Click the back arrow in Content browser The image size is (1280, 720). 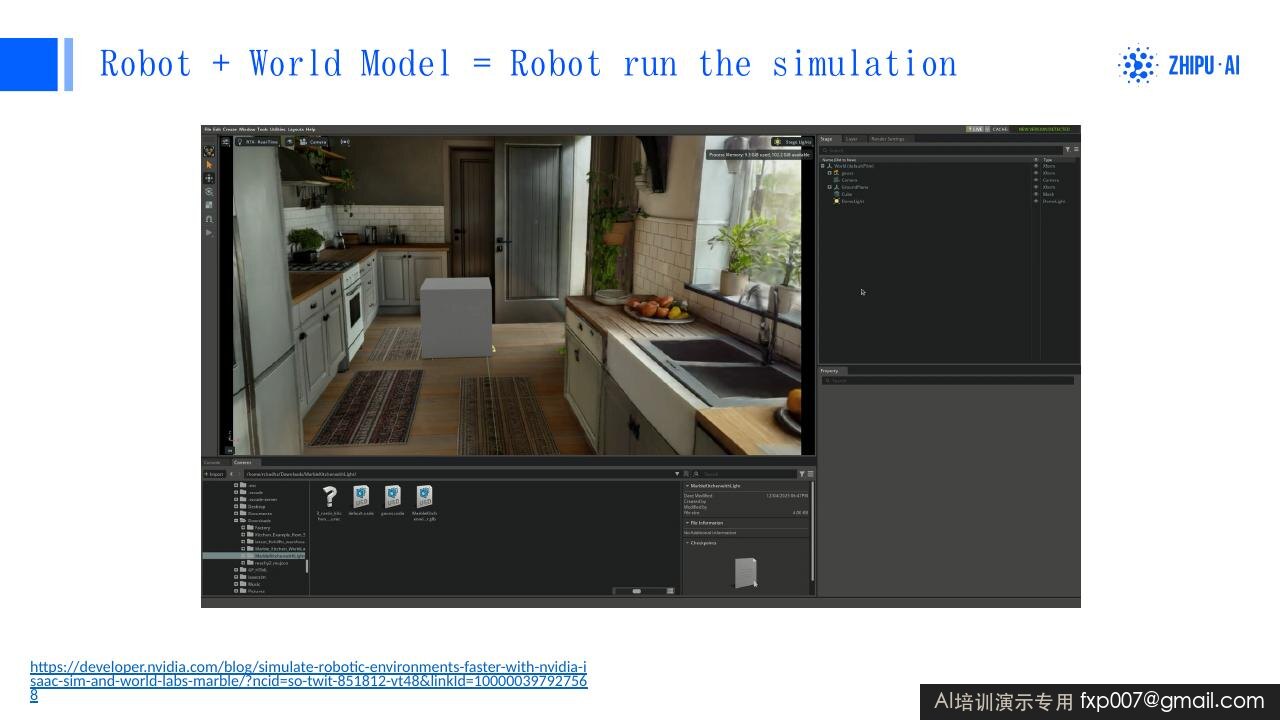[231, 474]
